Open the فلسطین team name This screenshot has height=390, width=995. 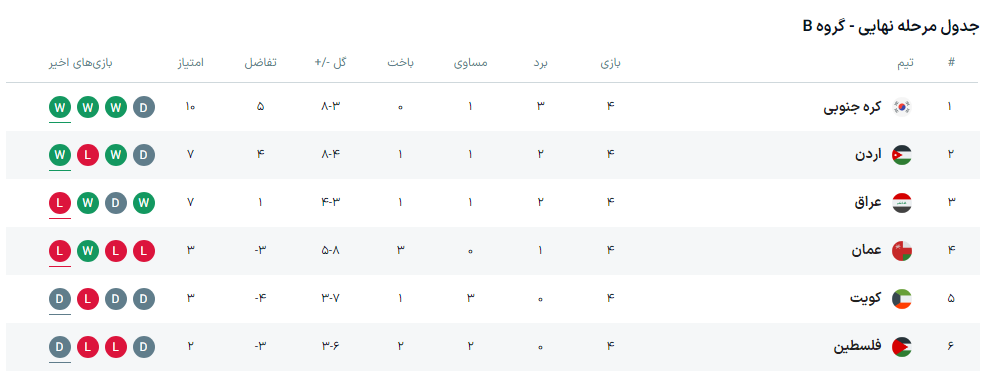858,347
